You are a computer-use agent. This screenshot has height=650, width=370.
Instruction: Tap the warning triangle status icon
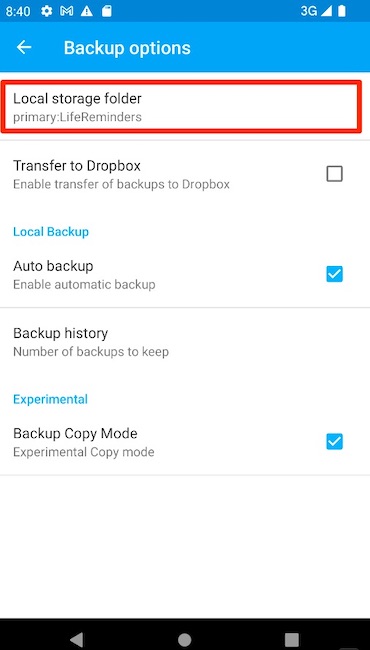coord(87,11)
